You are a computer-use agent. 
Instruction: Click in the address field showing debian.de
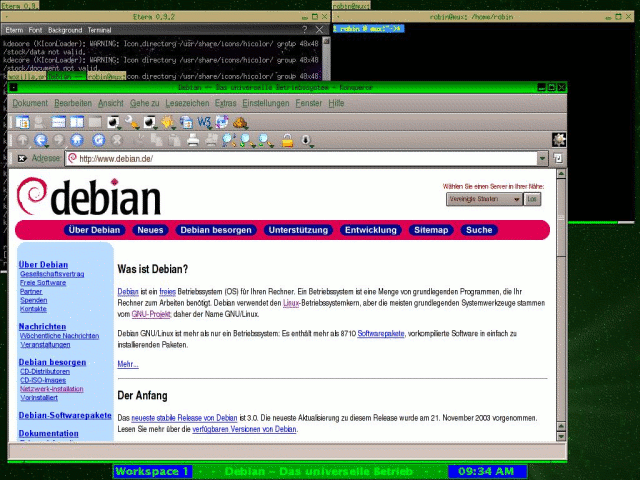(301, 158)
